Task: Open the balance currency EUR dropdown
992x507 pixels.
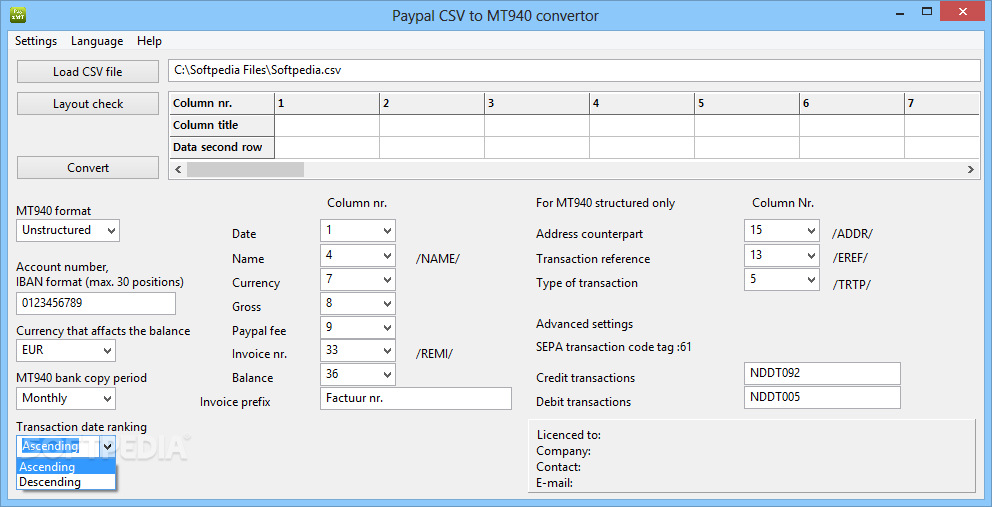Action: click(x=66, y=349)
